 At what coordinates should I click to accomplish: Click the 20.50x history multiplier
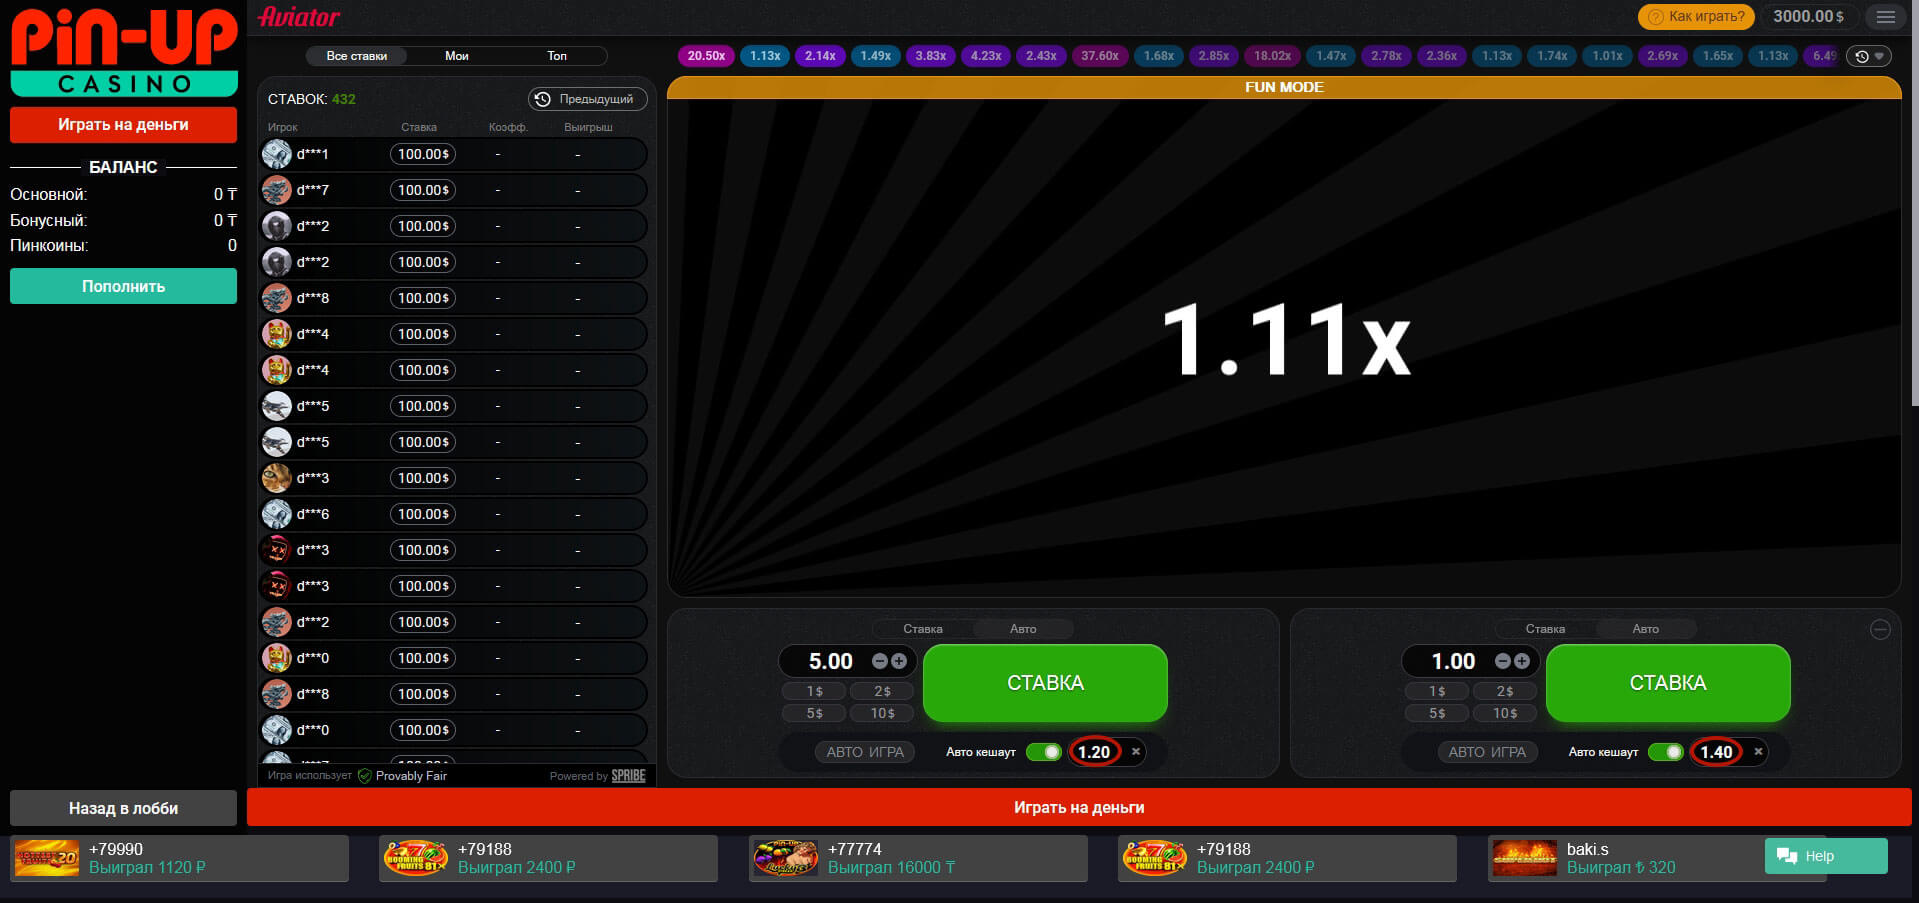pos(706,56)
